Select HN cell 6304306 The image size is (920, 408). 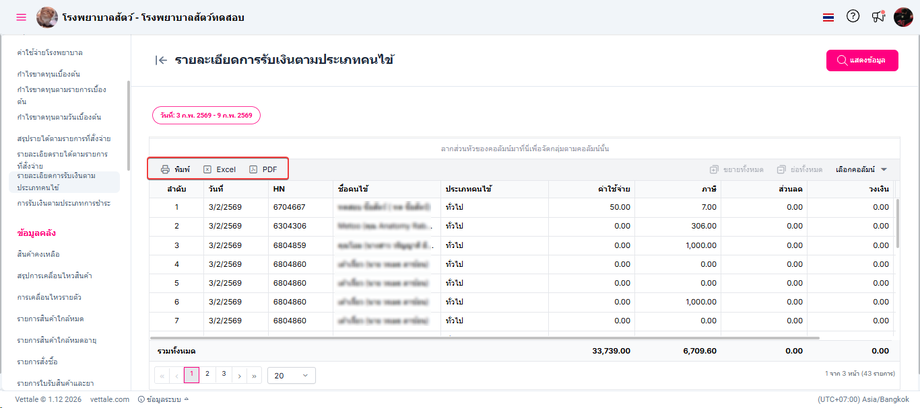(x=300, y=226)
